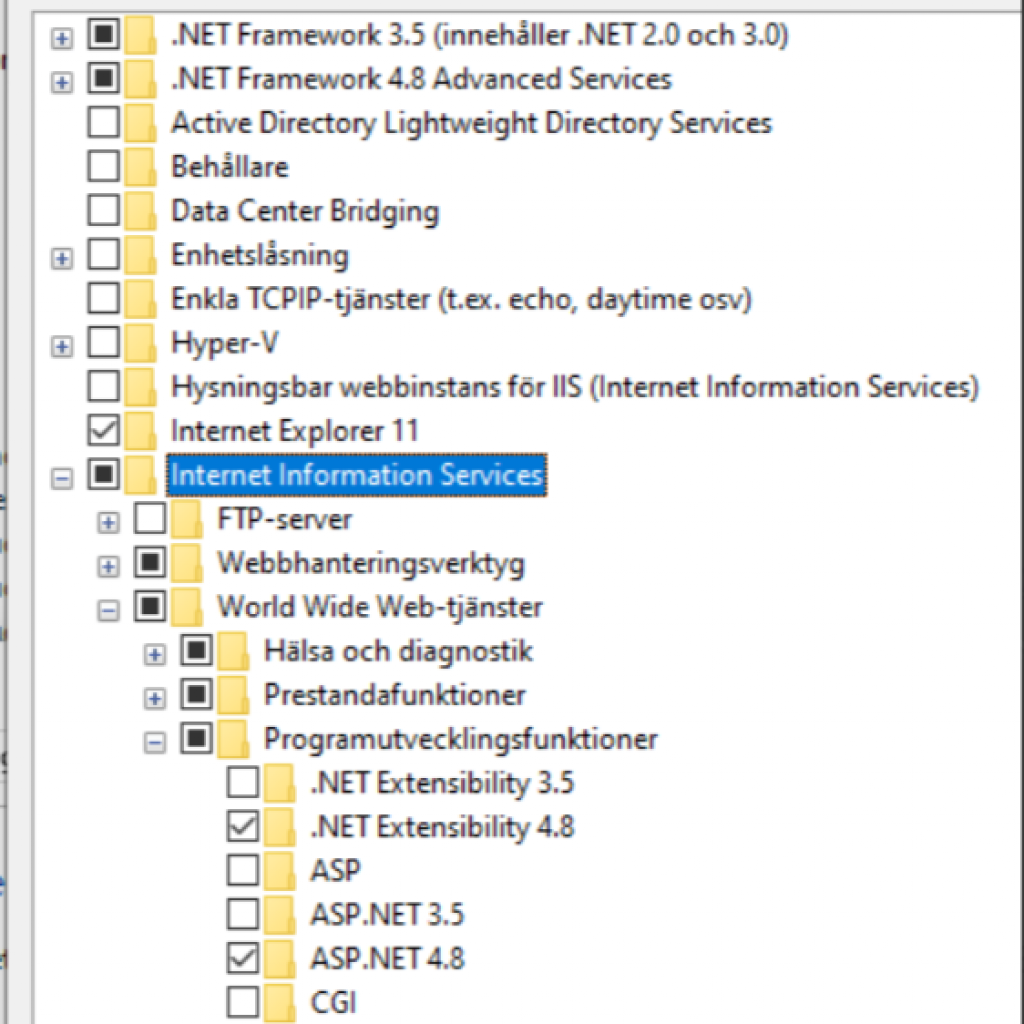The height and width of the screenshot is (1024, 1024).
Task: Collapse the Programutvecklingsfunktioner node
Action: pos(155,743)
